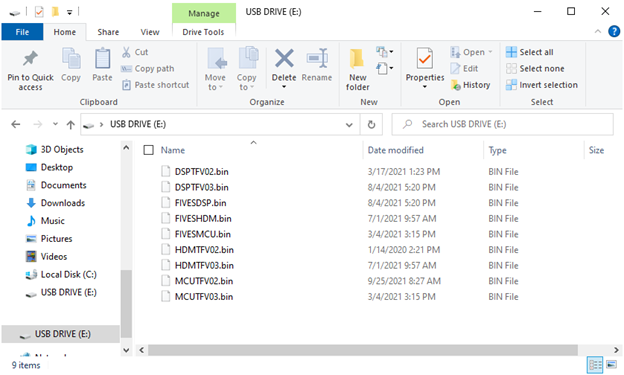Image resolution: width=624 pixels, height=375 pixels.
Task: Select file HDMTFV03.bin
Action: coord(204,266)
